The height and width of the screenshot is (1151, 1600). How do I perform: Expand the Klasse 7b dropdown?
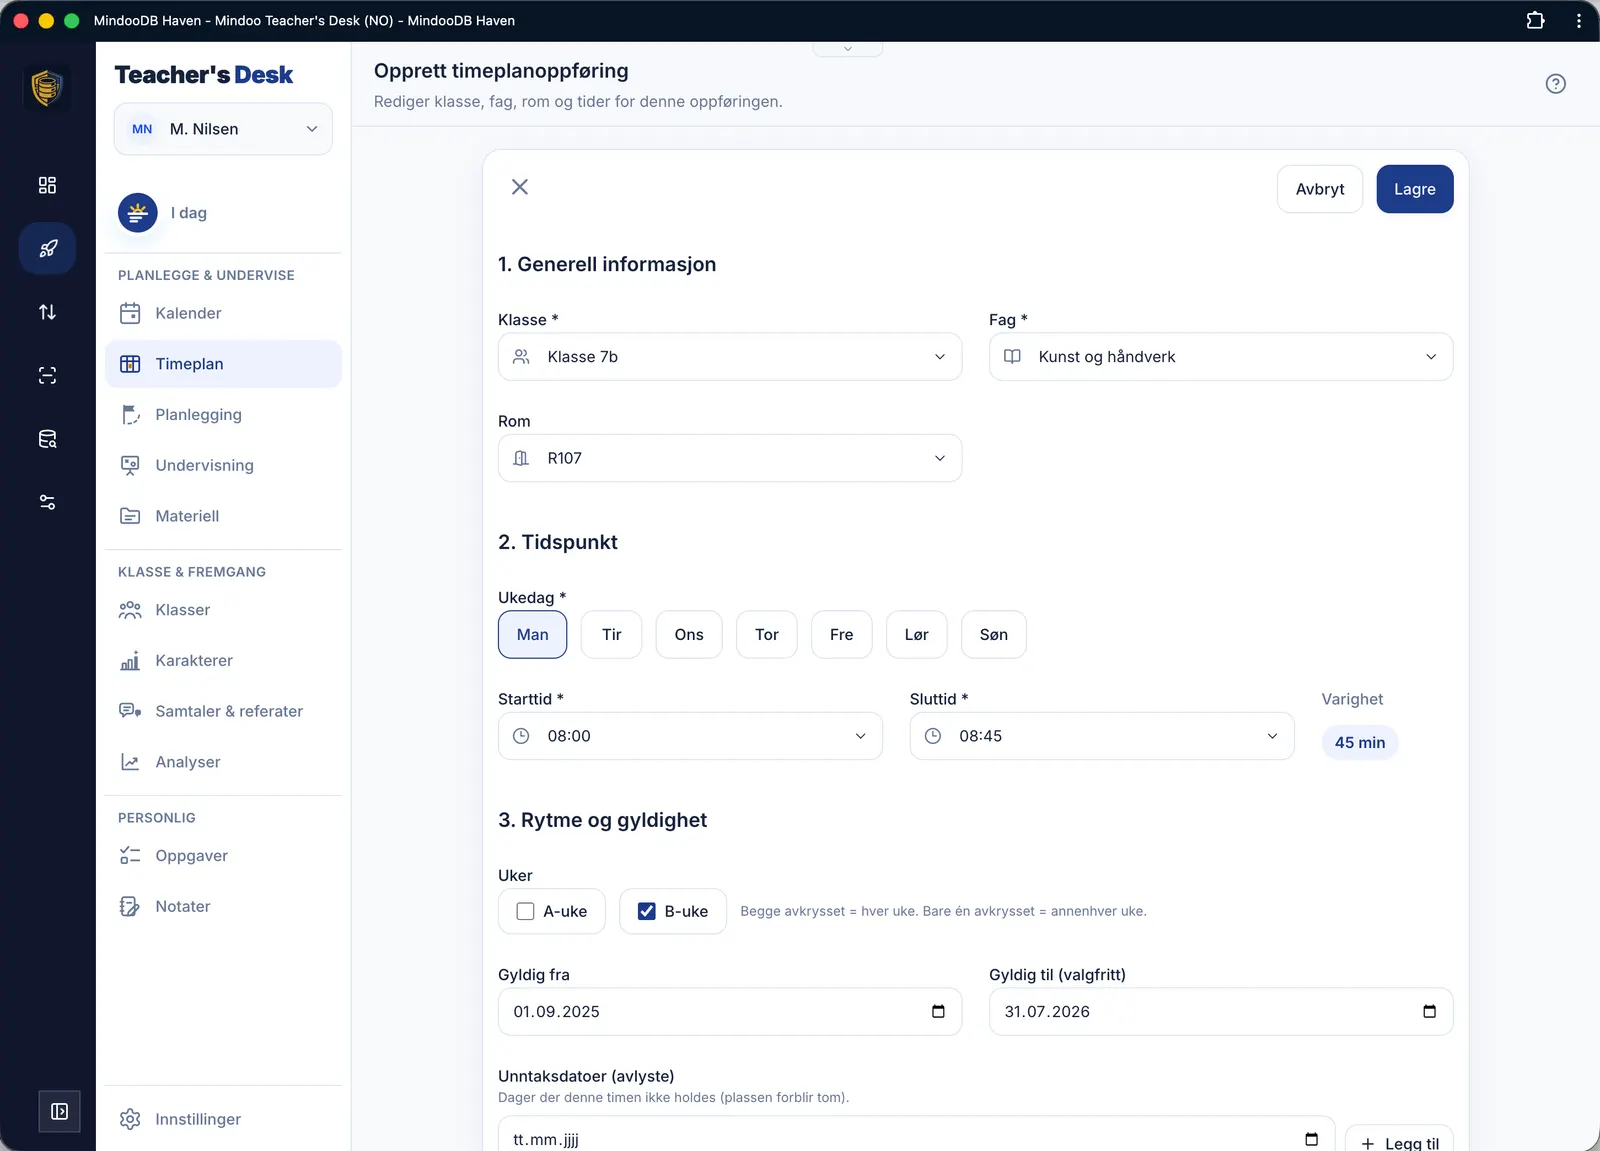coord(730,357)
